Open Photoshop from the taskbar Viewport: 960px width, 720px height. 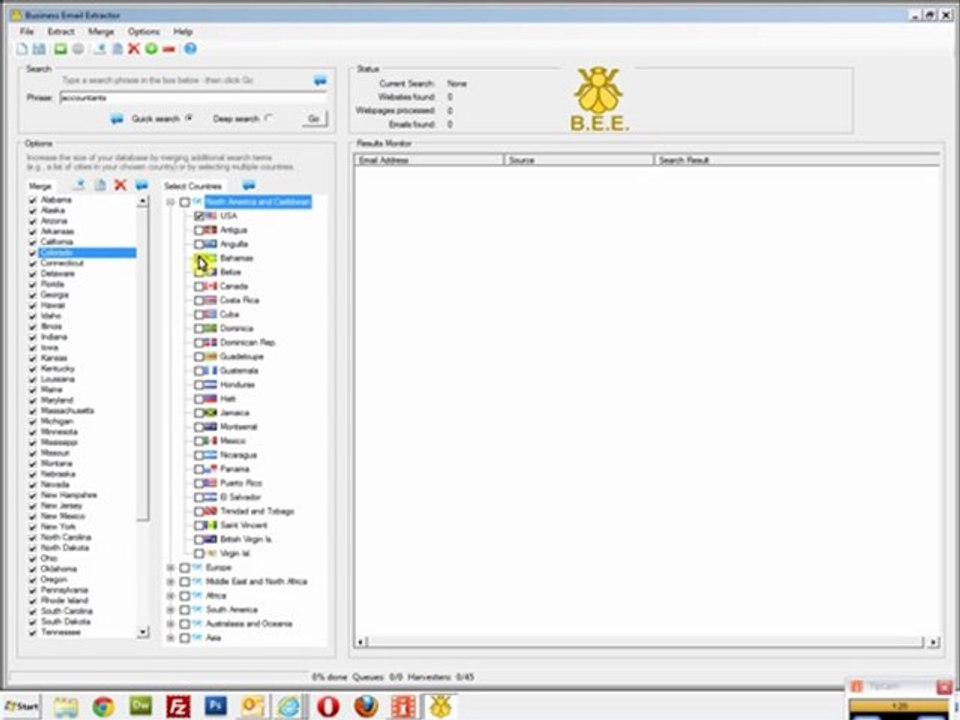tap(215, 707)
